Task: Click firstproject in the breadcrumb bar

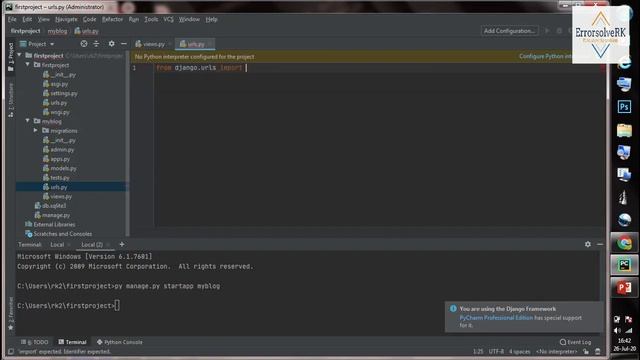Action: [x=25, y=31]
